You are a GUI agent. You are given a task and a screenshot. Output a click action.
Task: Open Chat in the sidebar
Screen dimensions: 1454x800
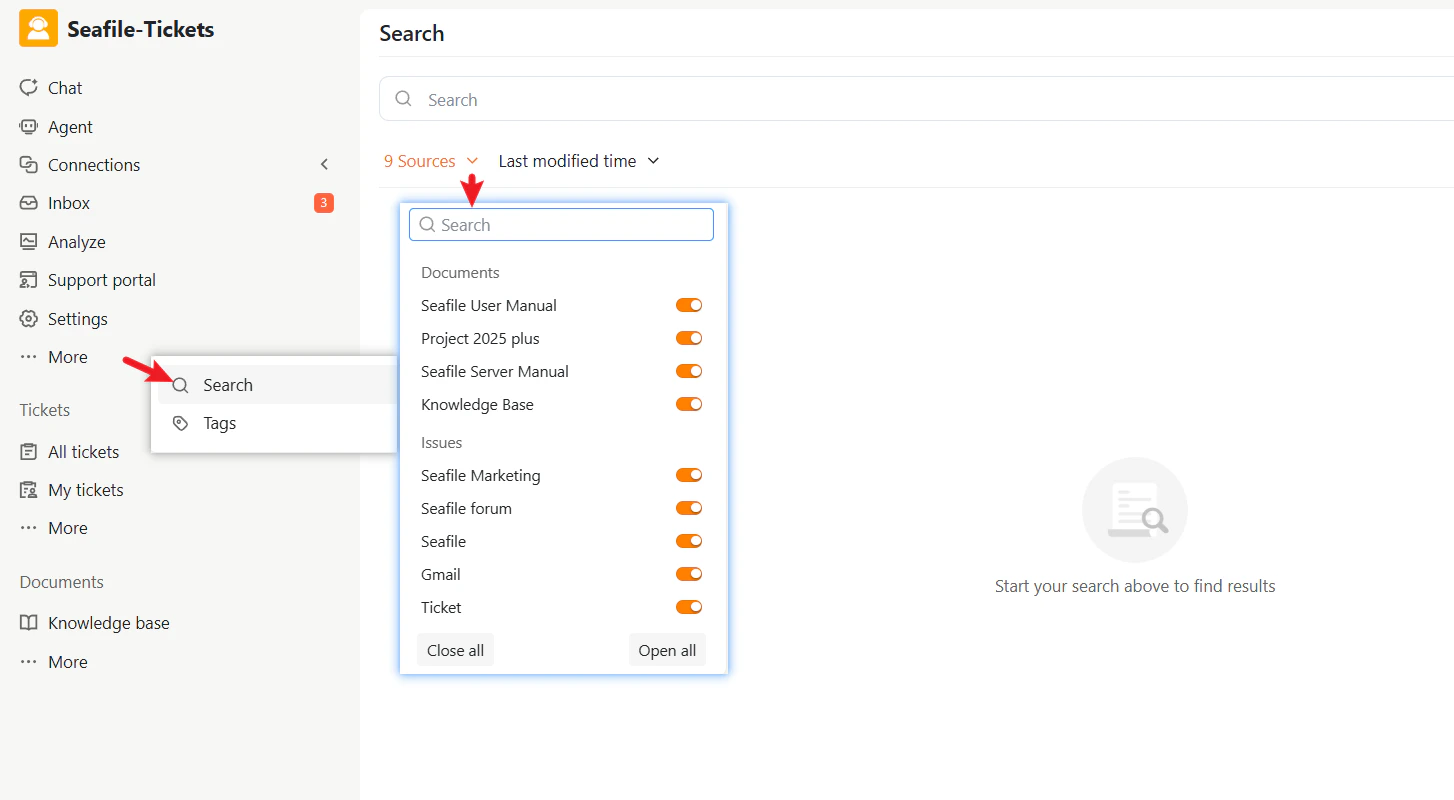point(65,88)
